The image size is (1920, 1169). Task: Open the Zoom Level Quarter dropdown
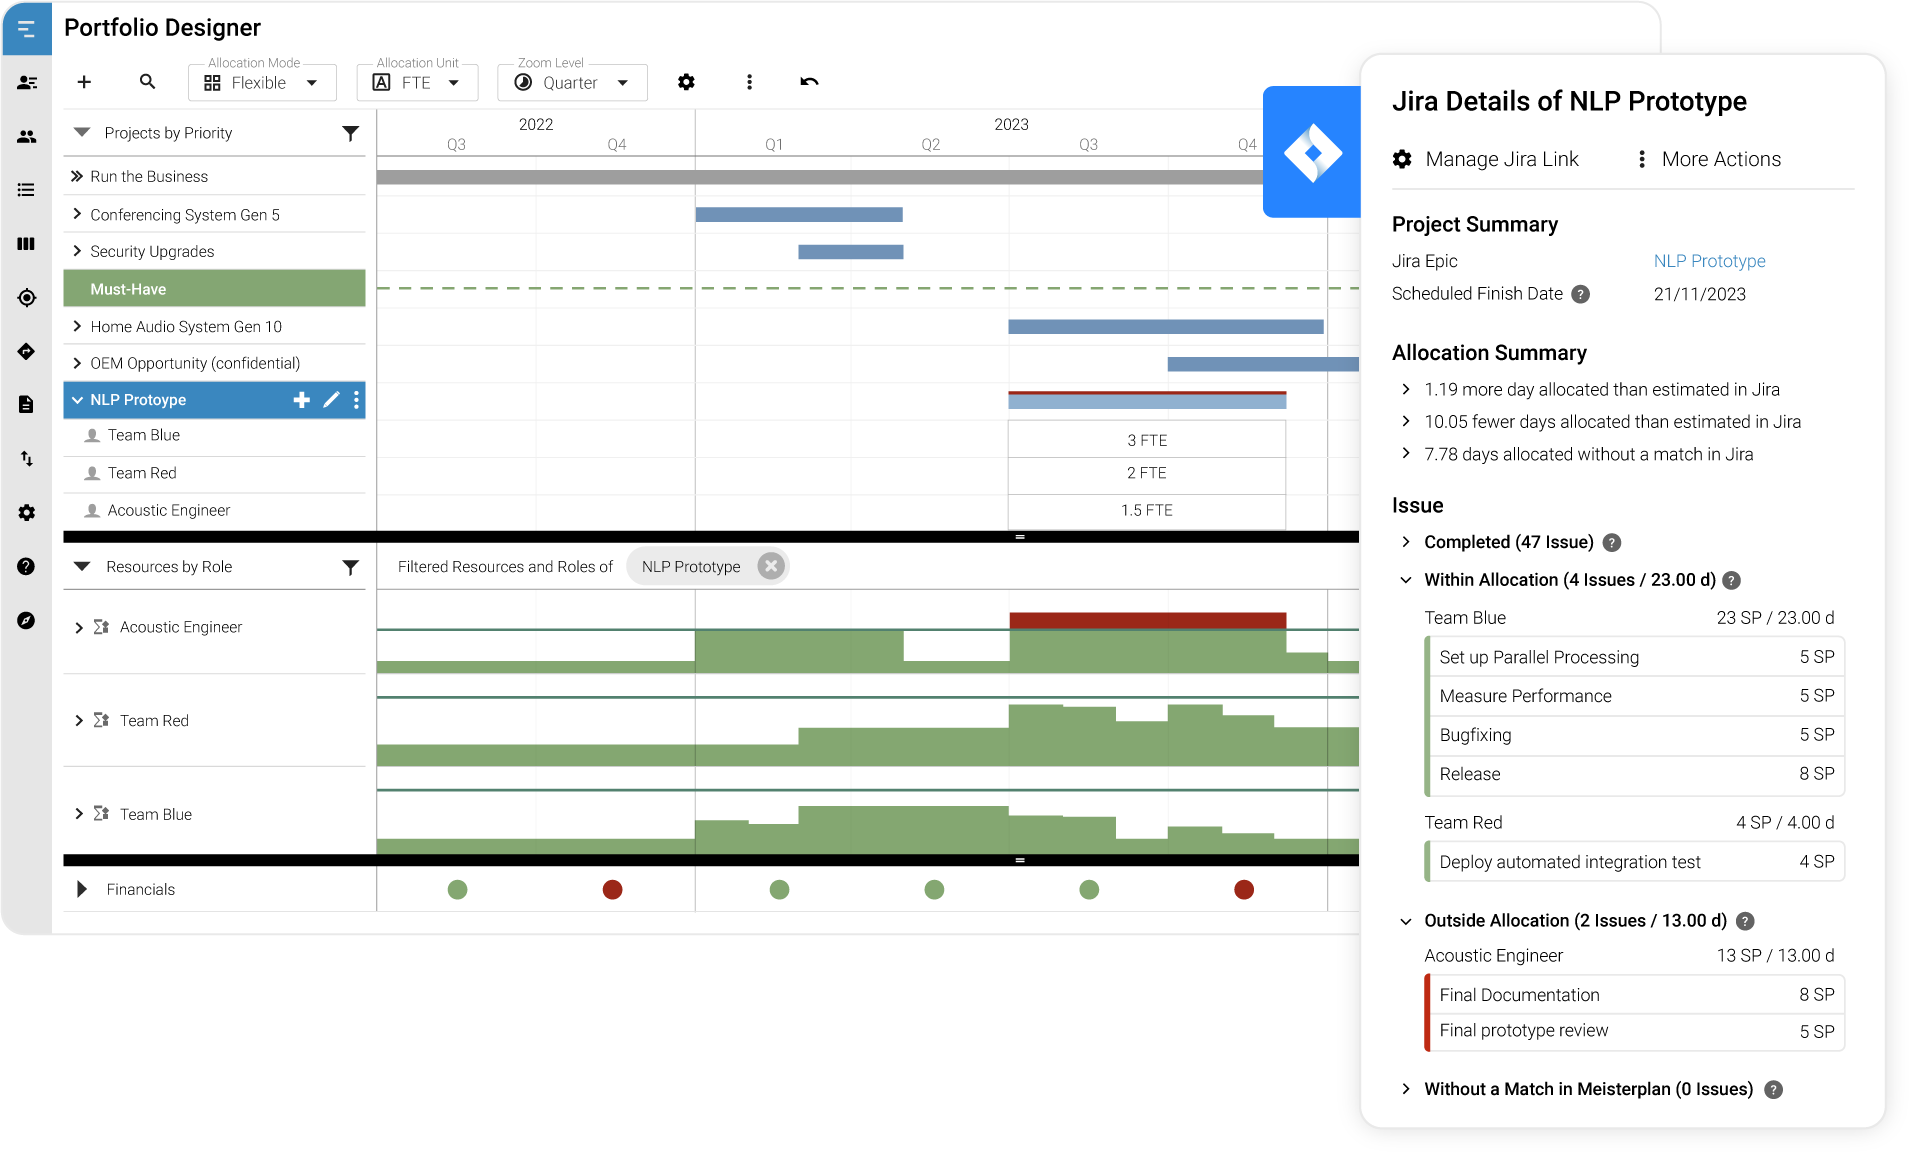[572, 83]
